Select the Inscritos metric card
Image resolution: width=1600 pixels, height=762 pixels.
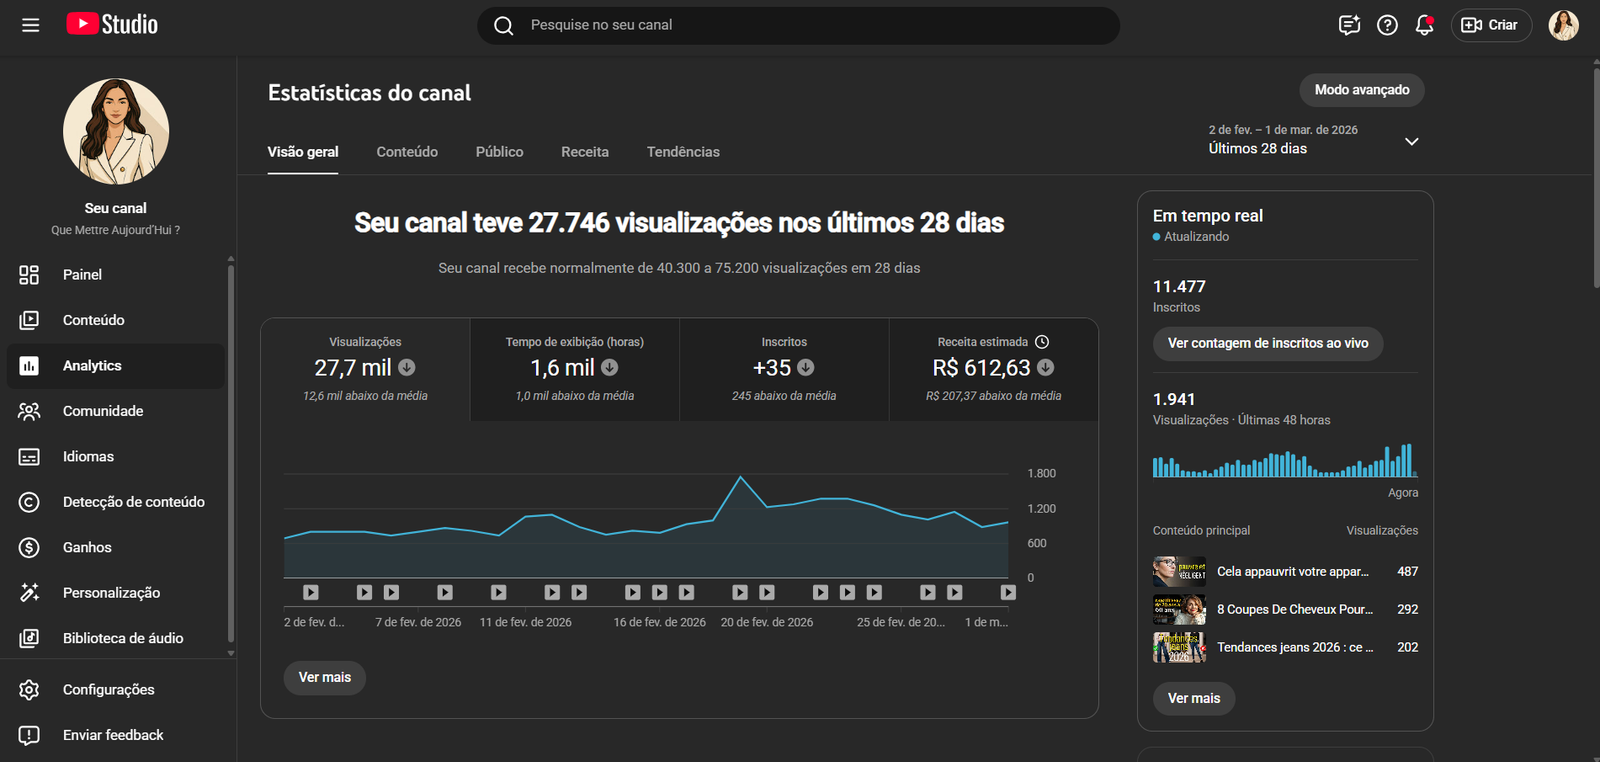[784, 369]
